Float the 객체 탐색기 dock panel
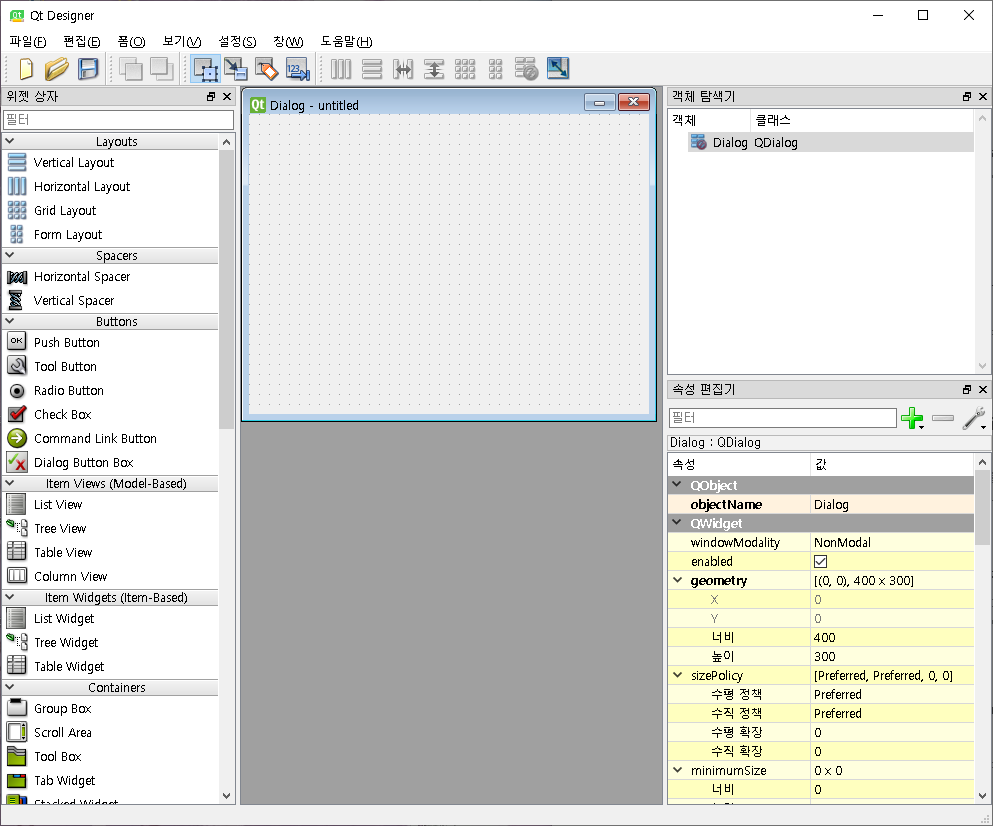This screenshot has width=993, height=826. 966,96
